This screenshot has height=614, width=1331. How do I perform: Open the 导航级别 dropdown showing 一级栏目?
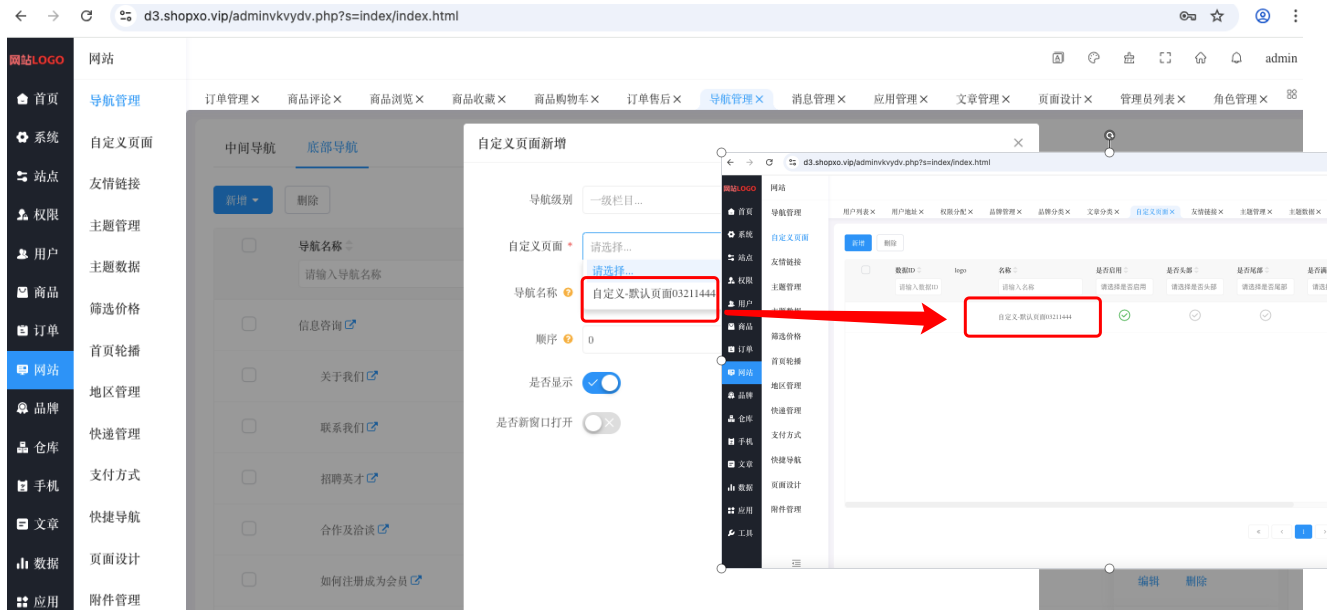652,200
